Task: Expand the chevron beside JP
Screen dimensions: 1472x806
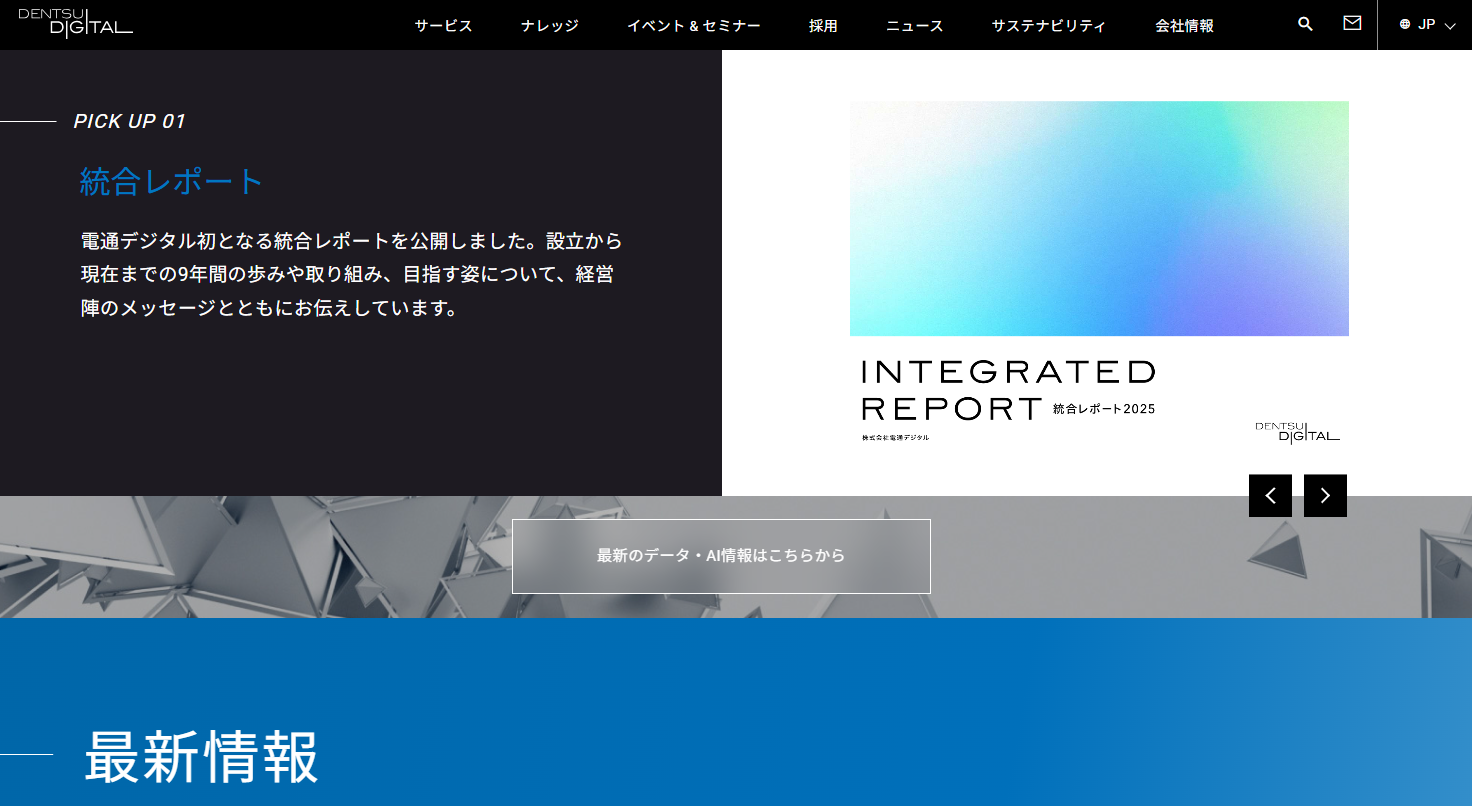Action: (1449, 26)
